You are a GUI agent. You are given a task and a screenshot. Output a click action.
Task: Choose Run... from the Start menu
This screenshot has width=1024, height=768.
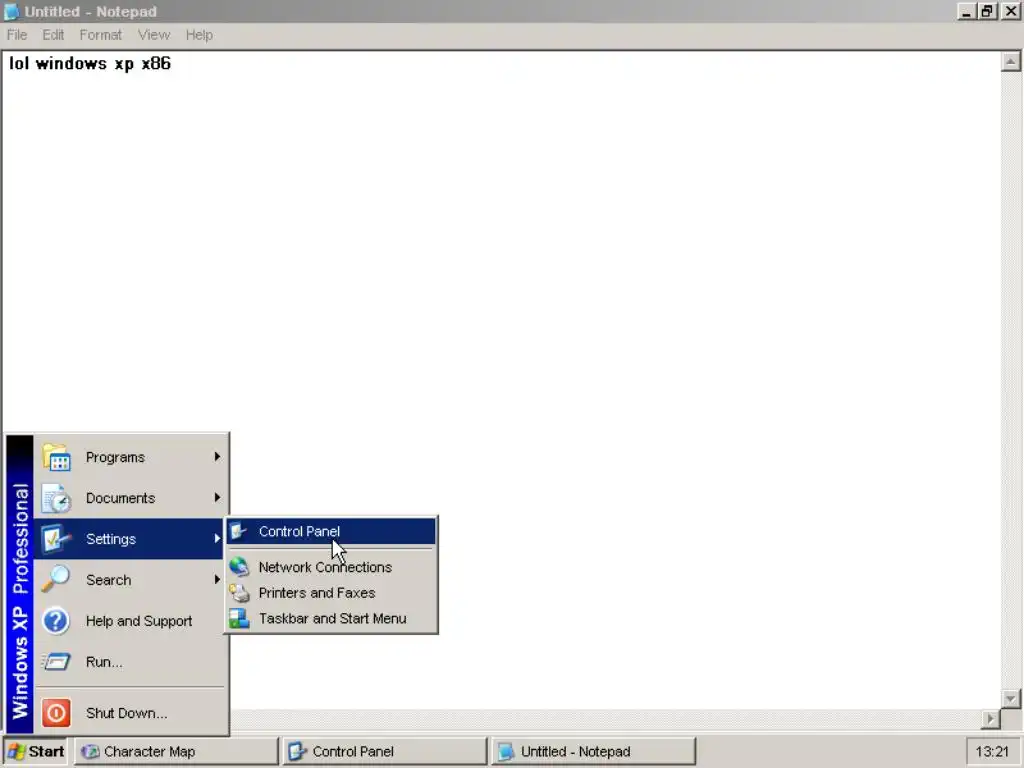click(x=129, y=662)
